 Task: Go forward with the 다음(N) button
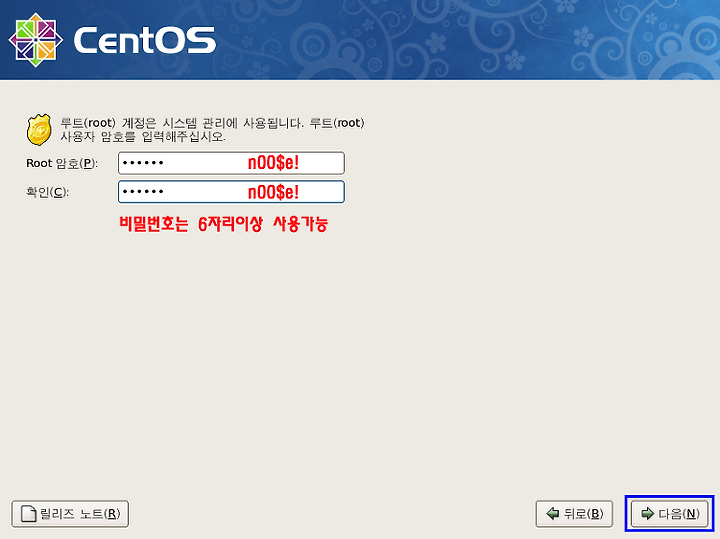669,513
